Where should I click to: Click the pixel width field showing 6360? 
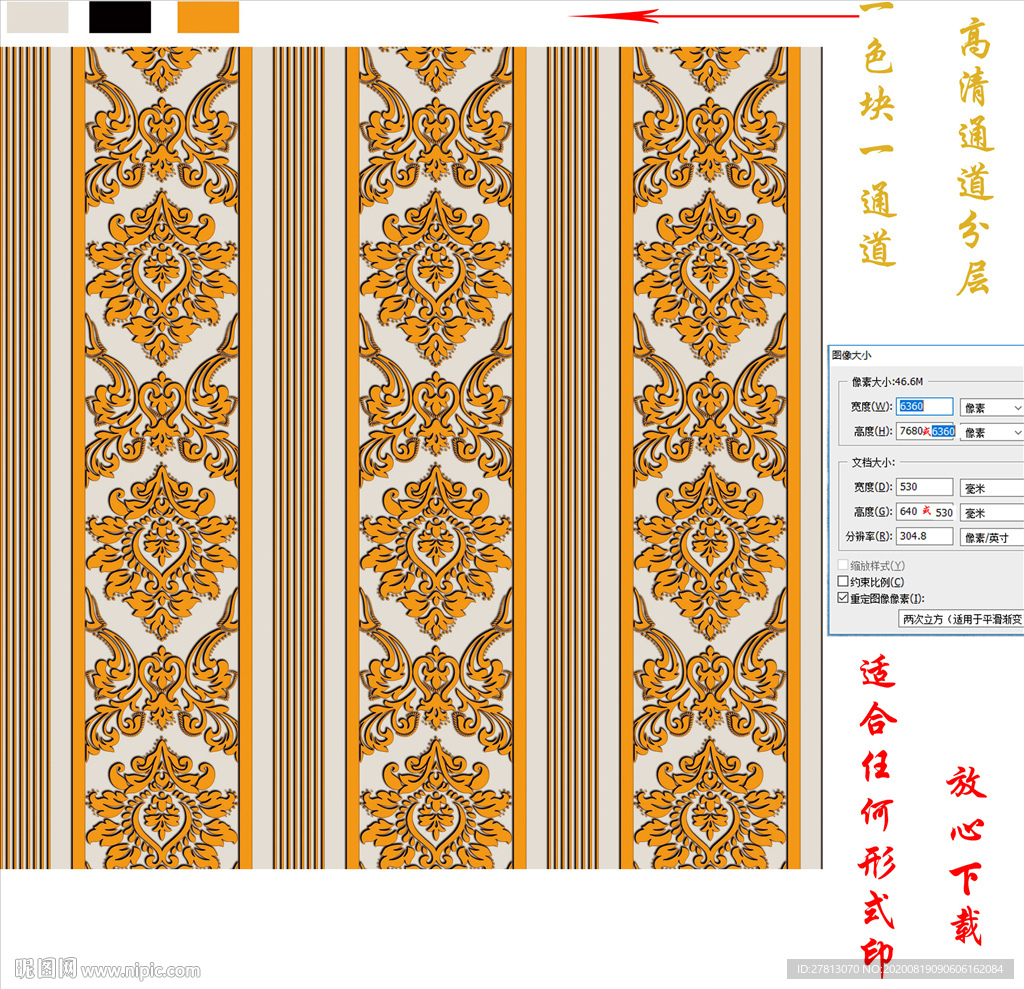tap(924, 406)
